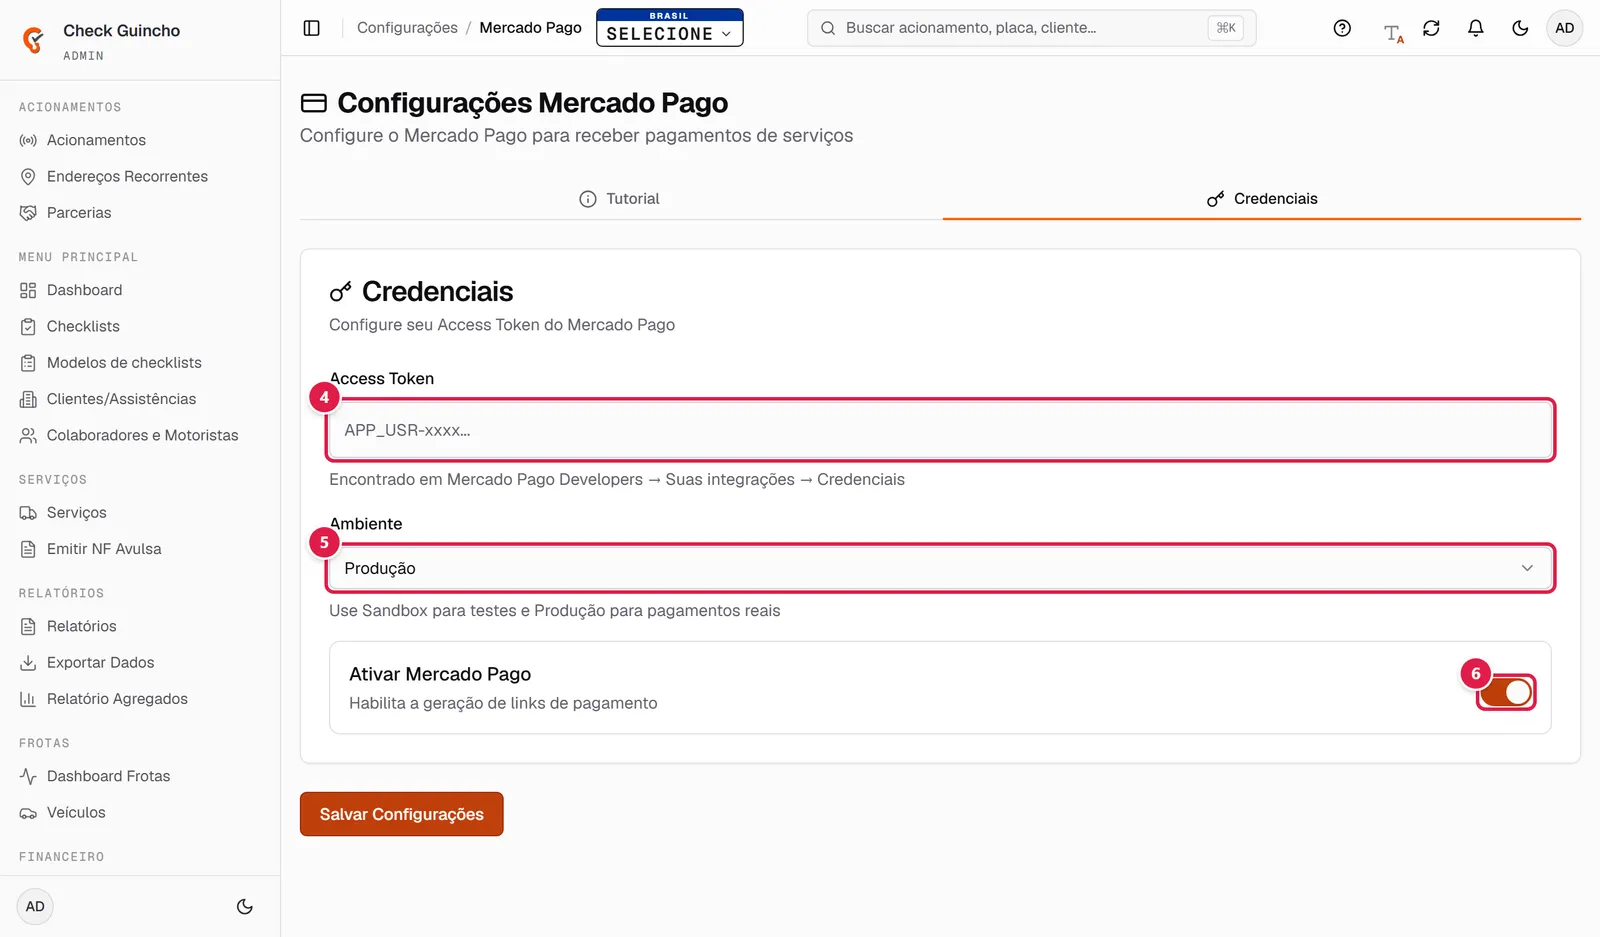Click the text size adjustment icon
The width and height of the screenshot is (1600, 937).
[x=1393, y=33]
